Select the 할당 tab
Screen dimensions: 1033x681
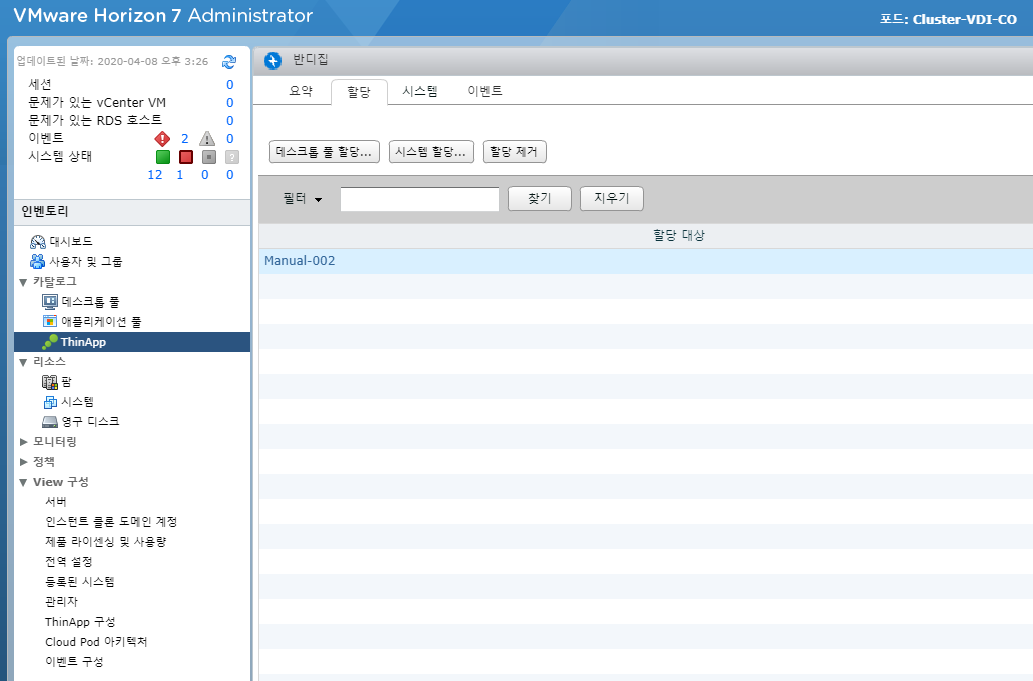pyautogui.click(x=359, y=92)
